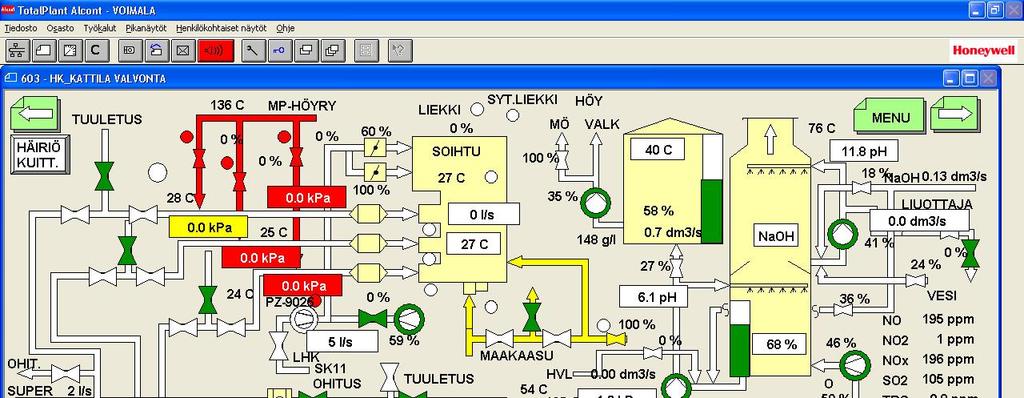
Task: Open the Ohje menu
Action: click(x=285, y=28)
